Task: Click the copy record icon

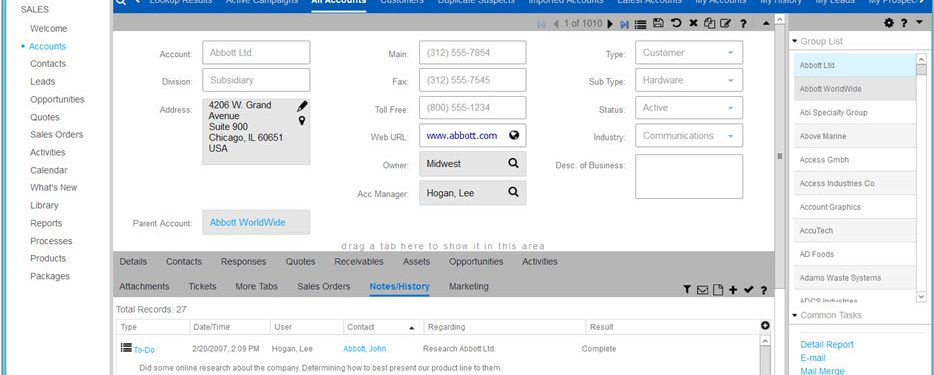Action: click(x=709, y=23)
